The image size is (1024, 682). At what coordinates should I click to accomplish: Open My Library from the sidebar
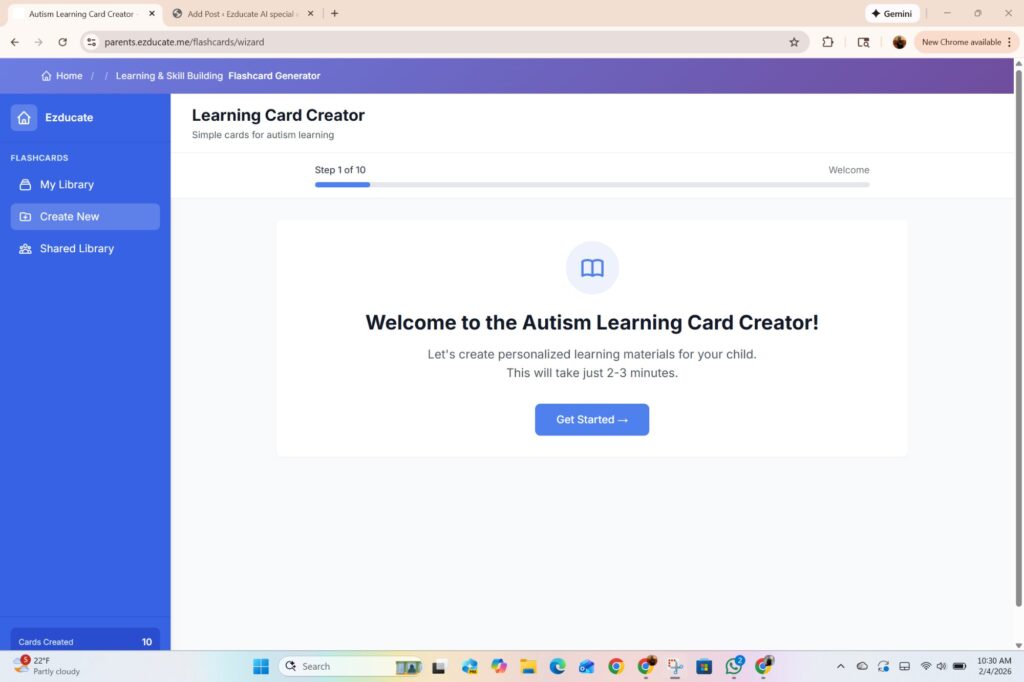tap(66, 184)
